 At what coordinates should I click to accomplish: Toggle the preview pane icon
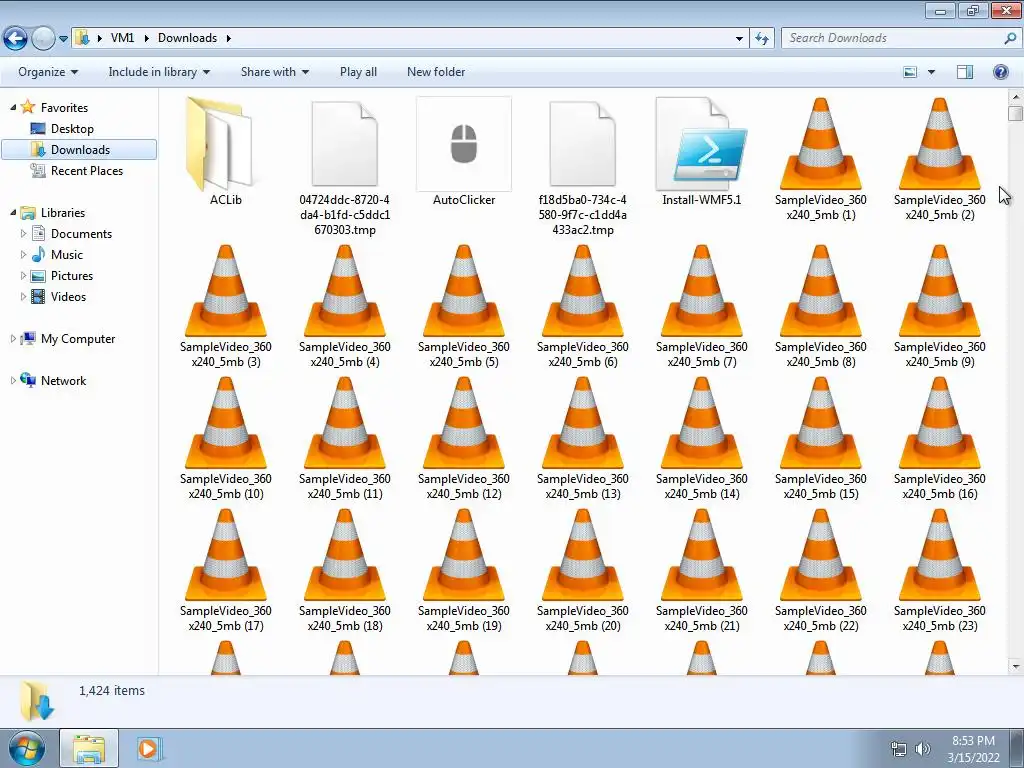pos(965,72)
